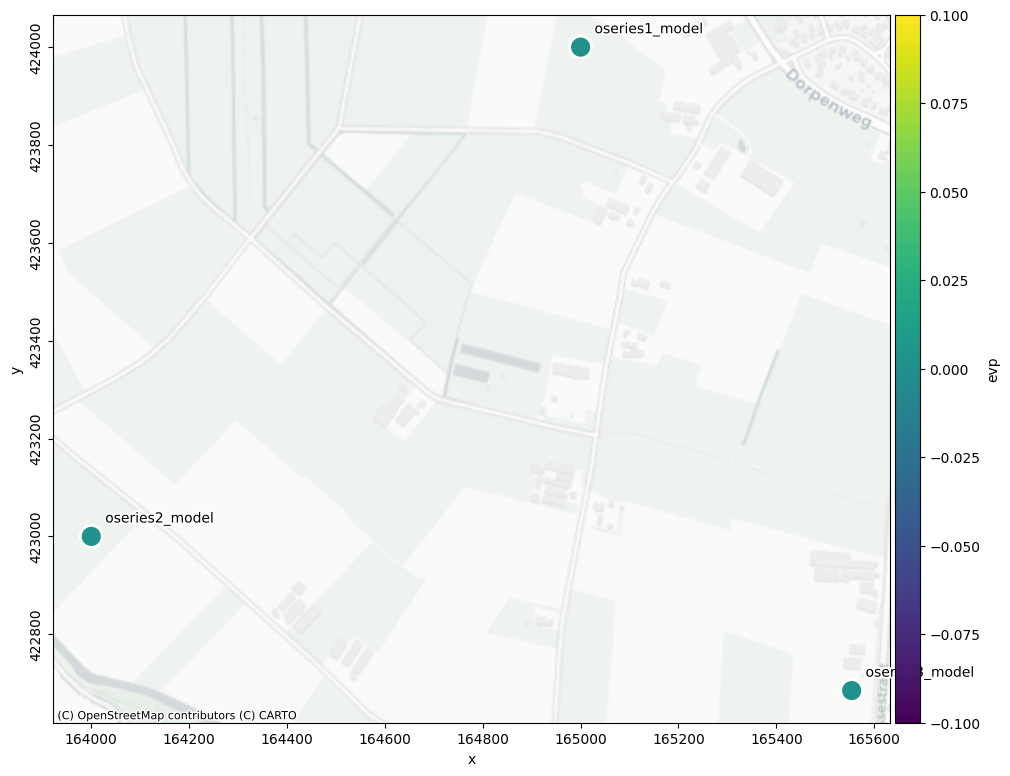Click x-axis tick label 164400
1010x776 pixels.
(287, 739)
